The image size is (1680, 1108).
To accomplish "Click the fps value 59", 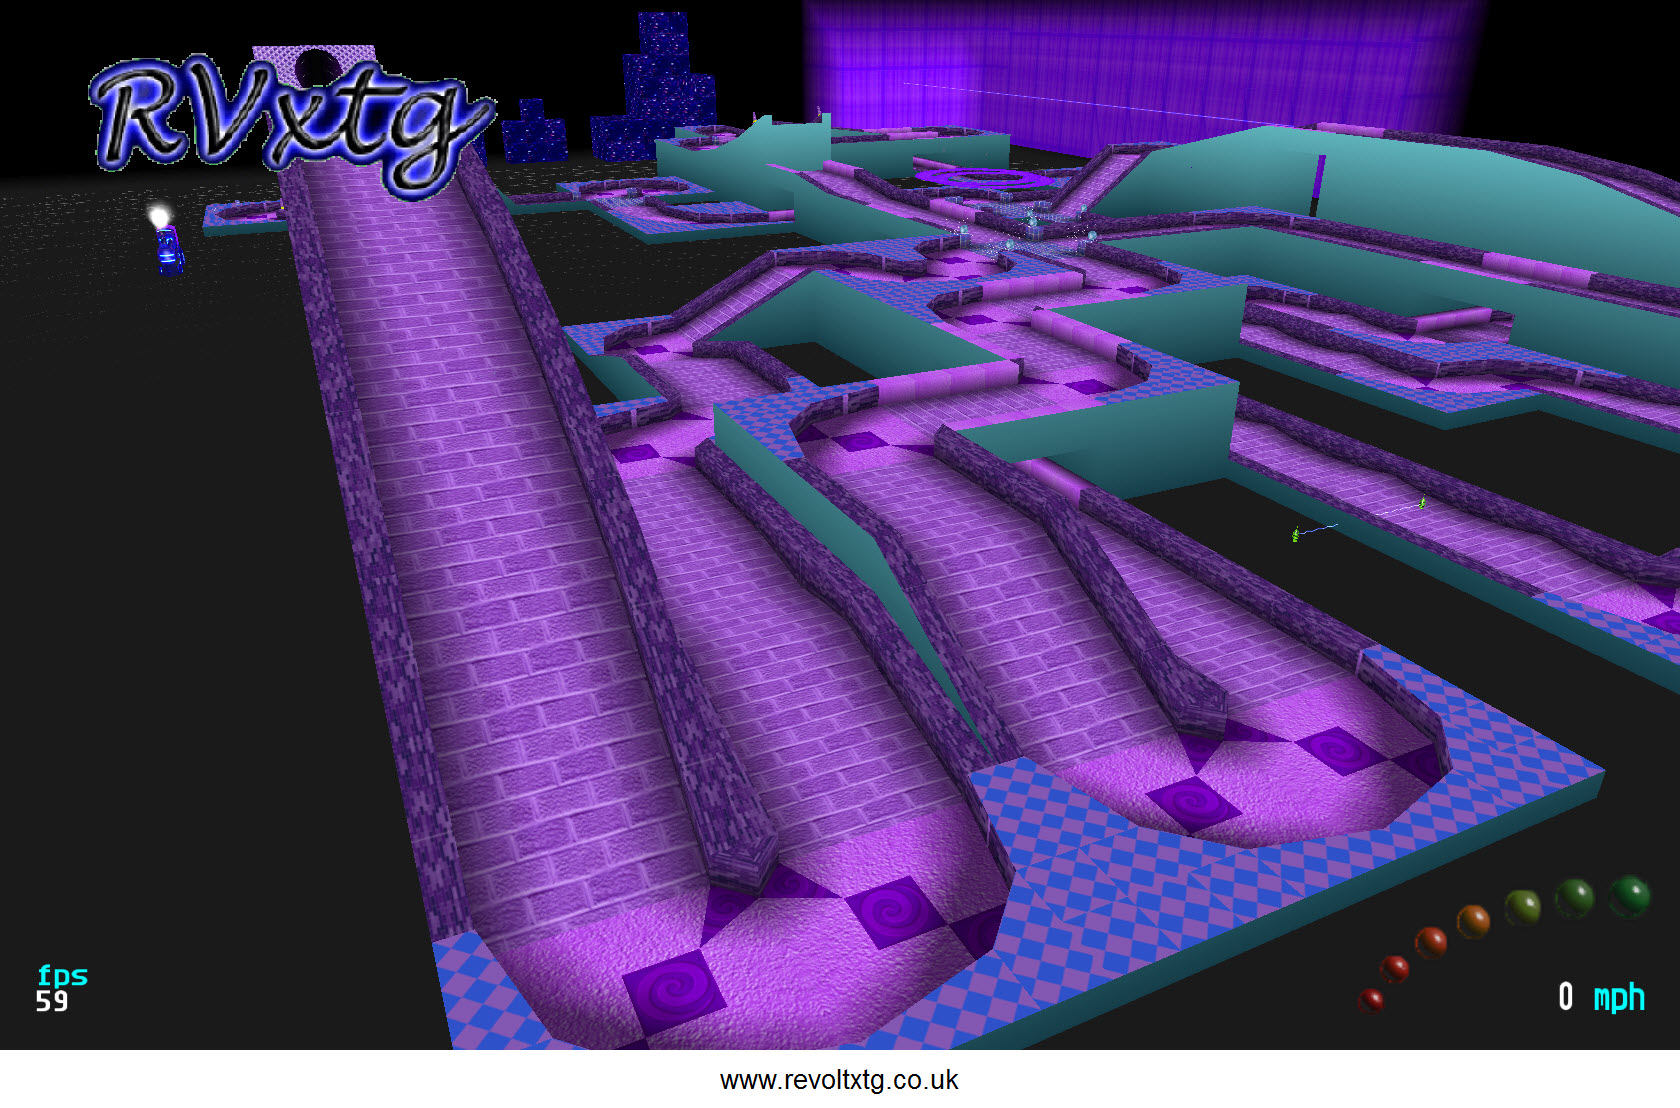I will 52,1001.
